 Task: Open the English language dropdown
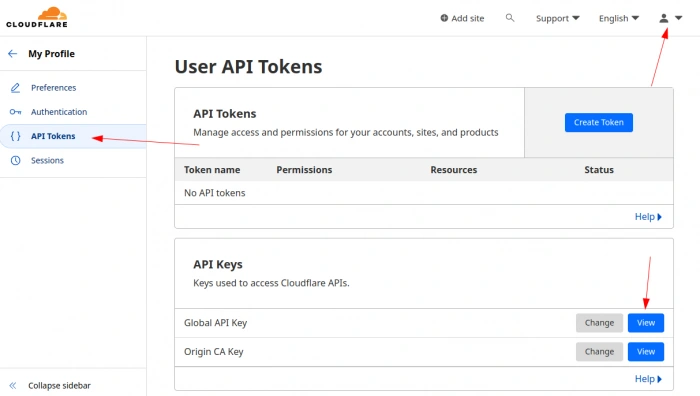(619, 18)
